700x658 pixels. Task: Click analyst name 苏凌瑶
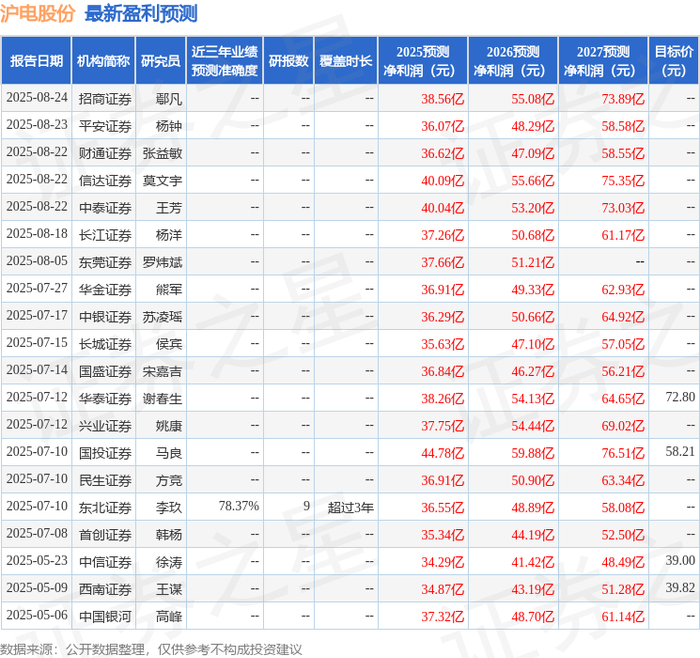pyautogui.click(x=162, y=317)
